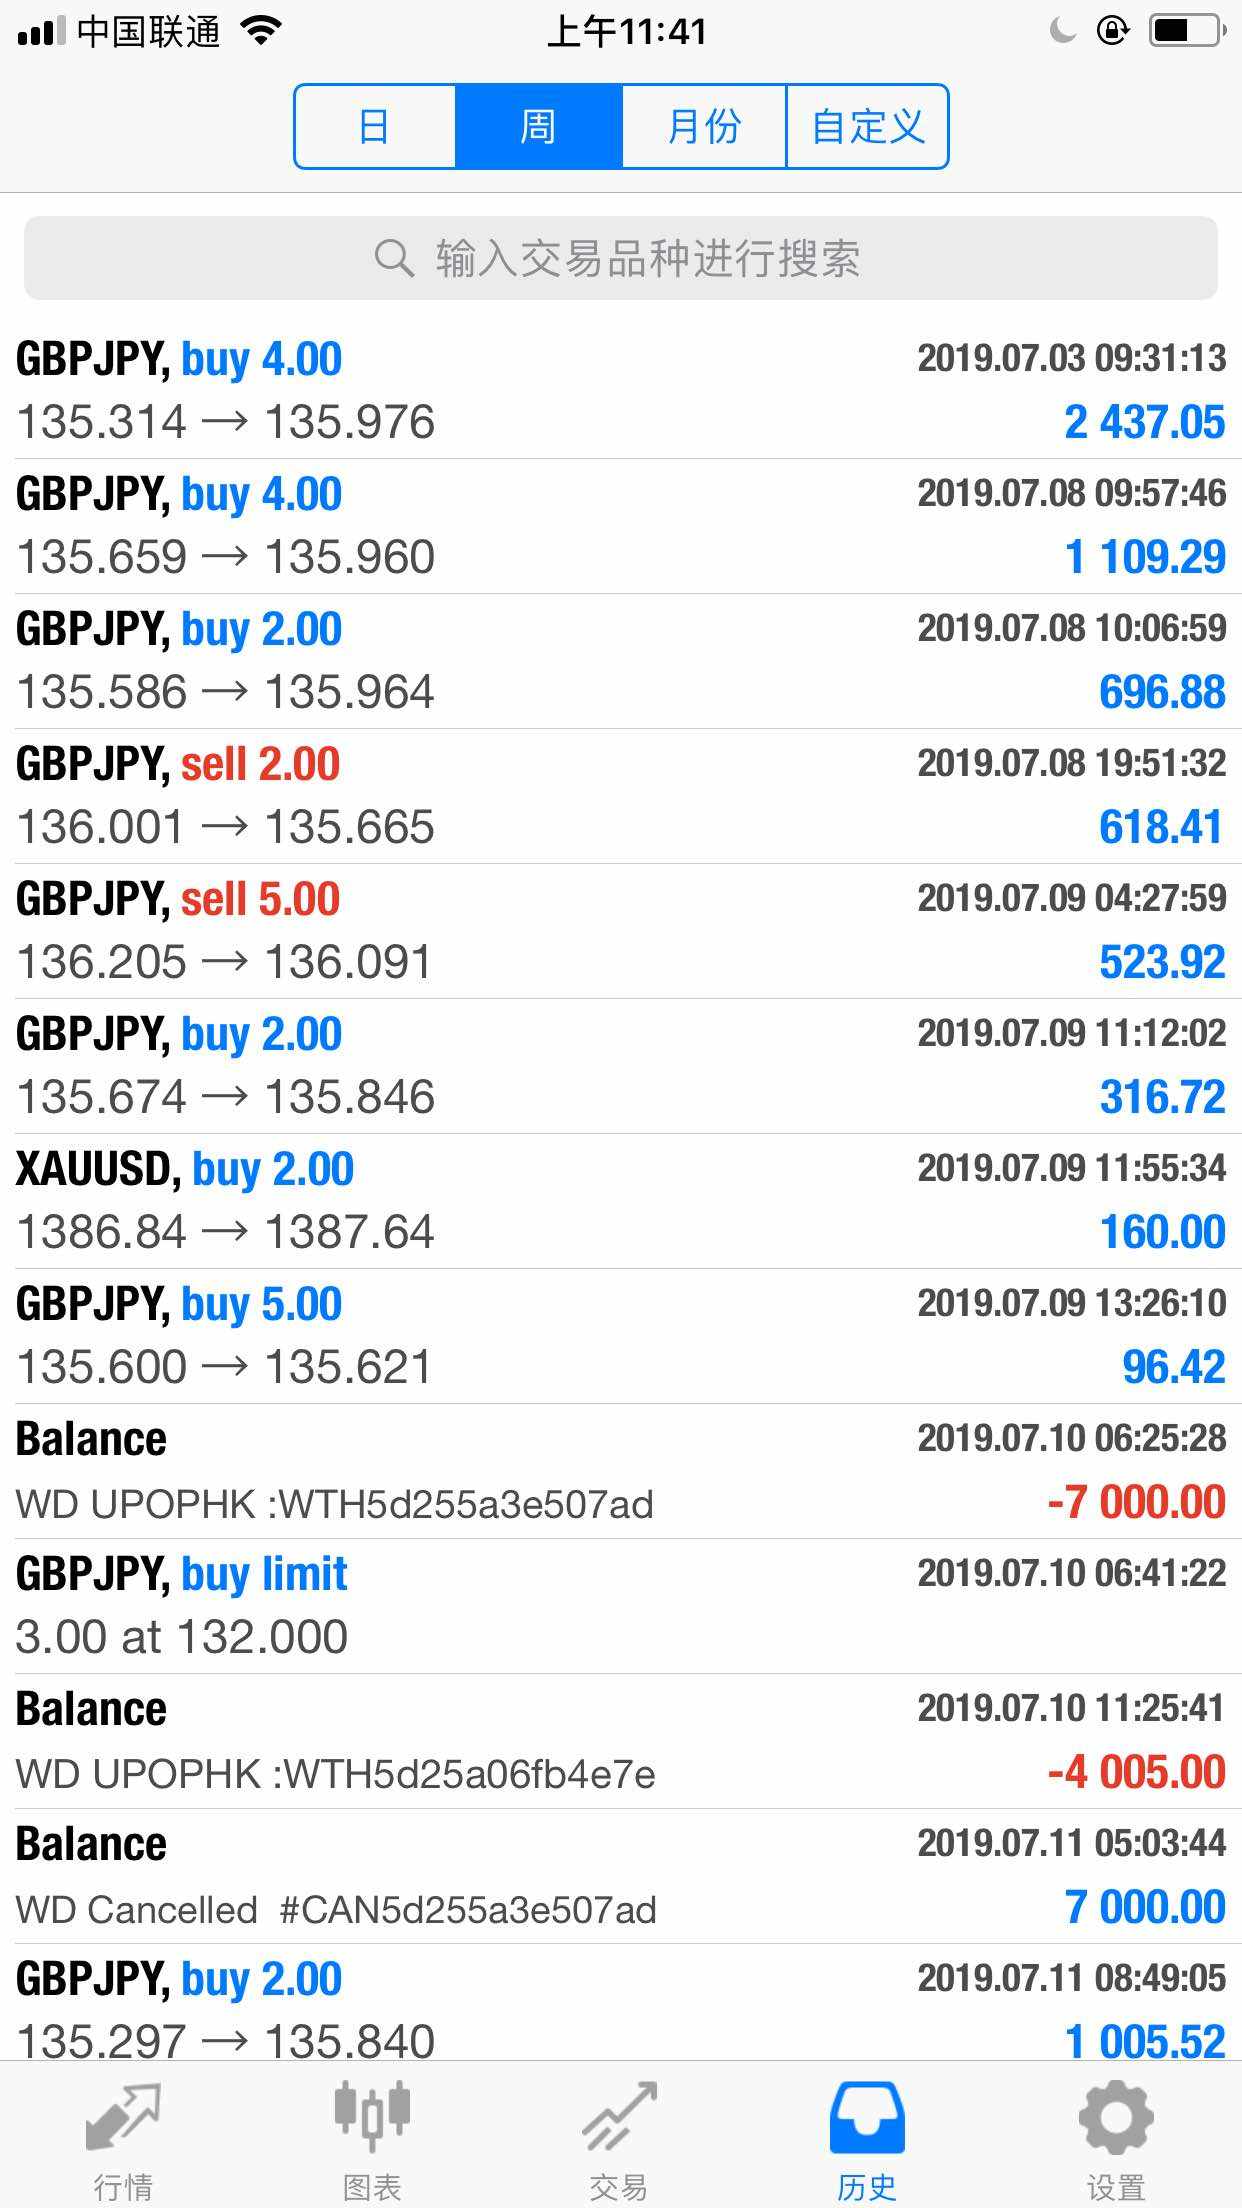Open the 历史 history tab icon
The width and height of the screenshot is (1242, 2208).
(867, 2117)
